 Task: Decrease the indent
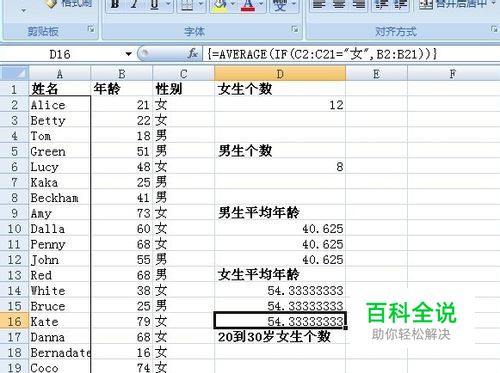(x=380, y=5)
